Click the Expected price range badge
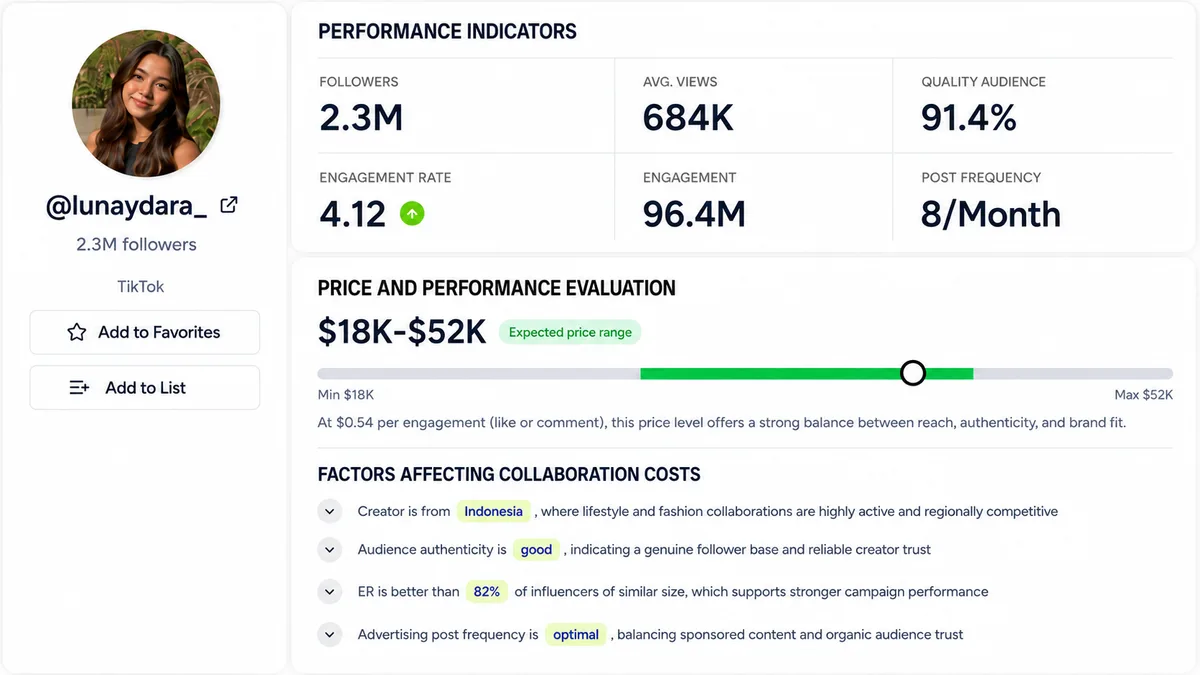 tap(570, 332)
